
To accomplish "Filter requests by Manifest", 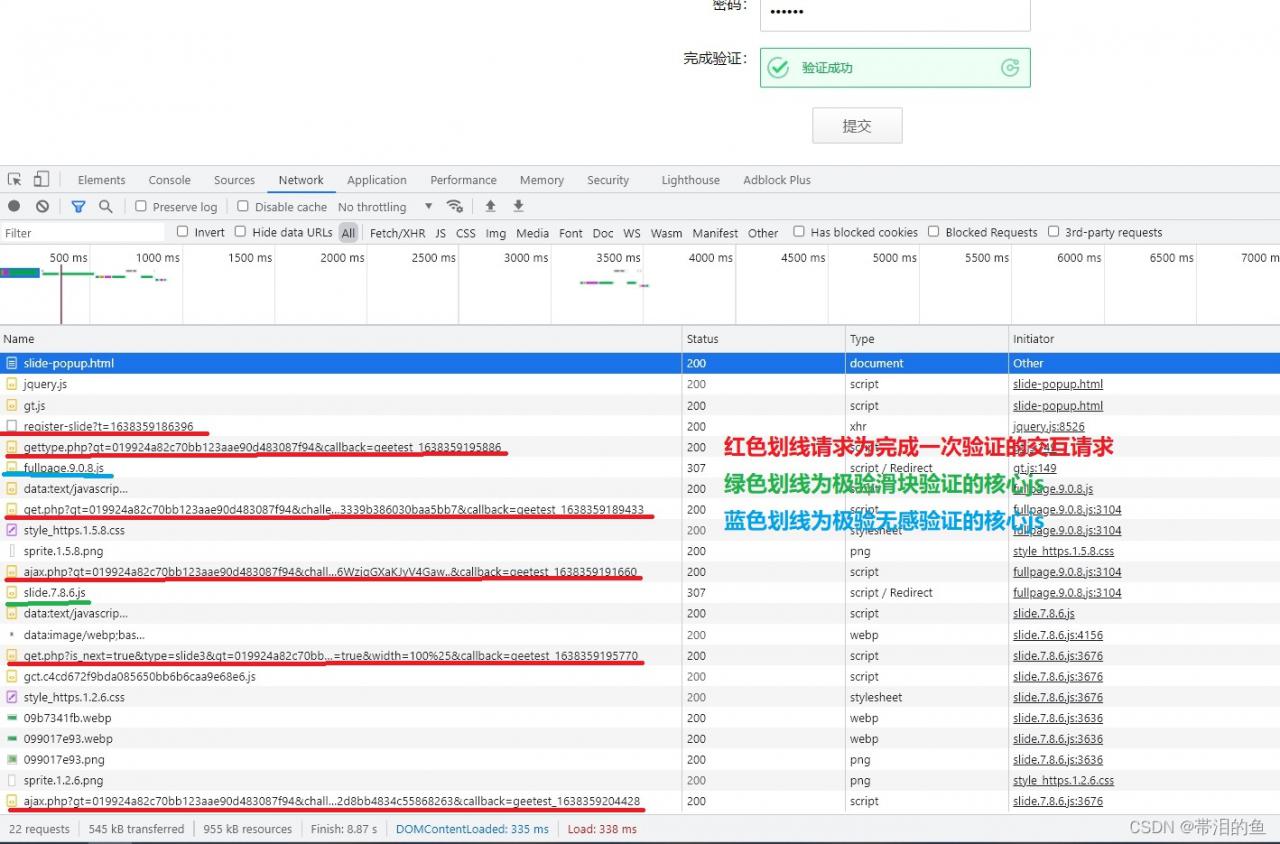I will pos(715,233).
